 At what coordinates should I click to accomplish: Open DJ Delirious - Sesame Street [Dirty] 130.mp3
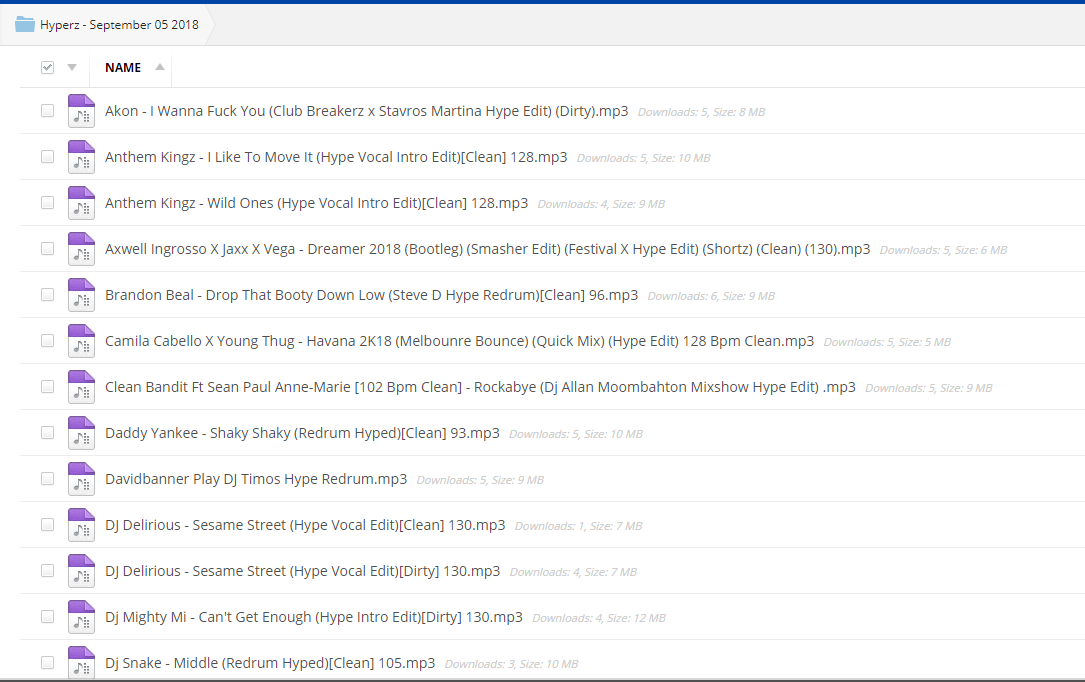pos(302,571)
